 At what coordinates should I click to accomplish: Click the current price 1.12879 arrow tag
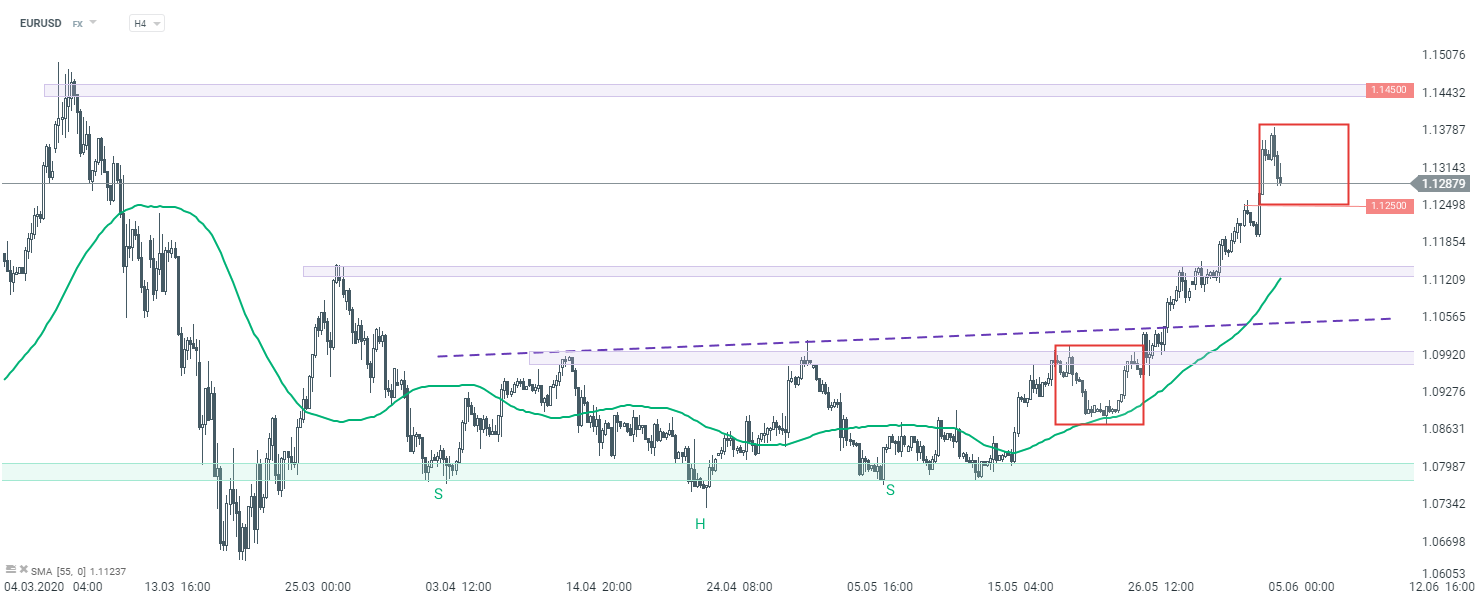[1442, 184]
